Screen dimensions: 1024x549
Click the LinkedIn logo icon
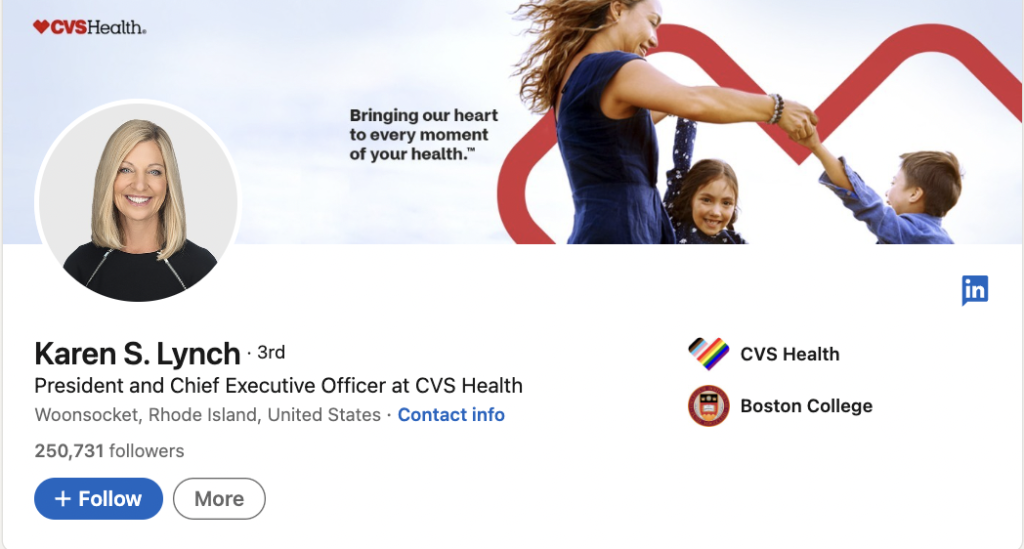pos(974,290)
